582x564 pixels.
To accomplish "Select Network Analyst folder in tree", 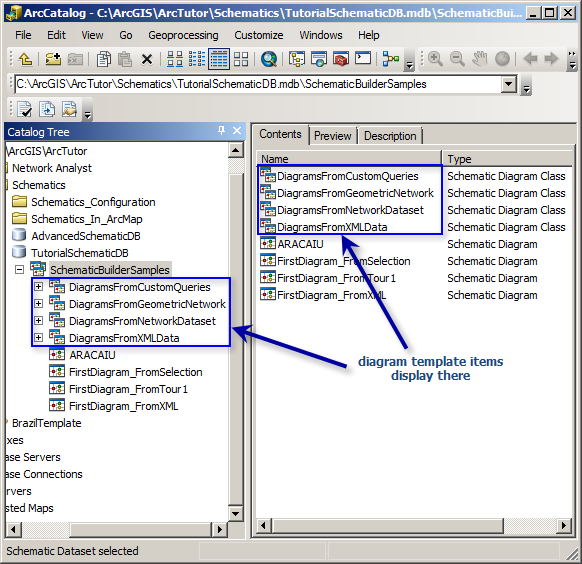I will (x=52, y=168).
